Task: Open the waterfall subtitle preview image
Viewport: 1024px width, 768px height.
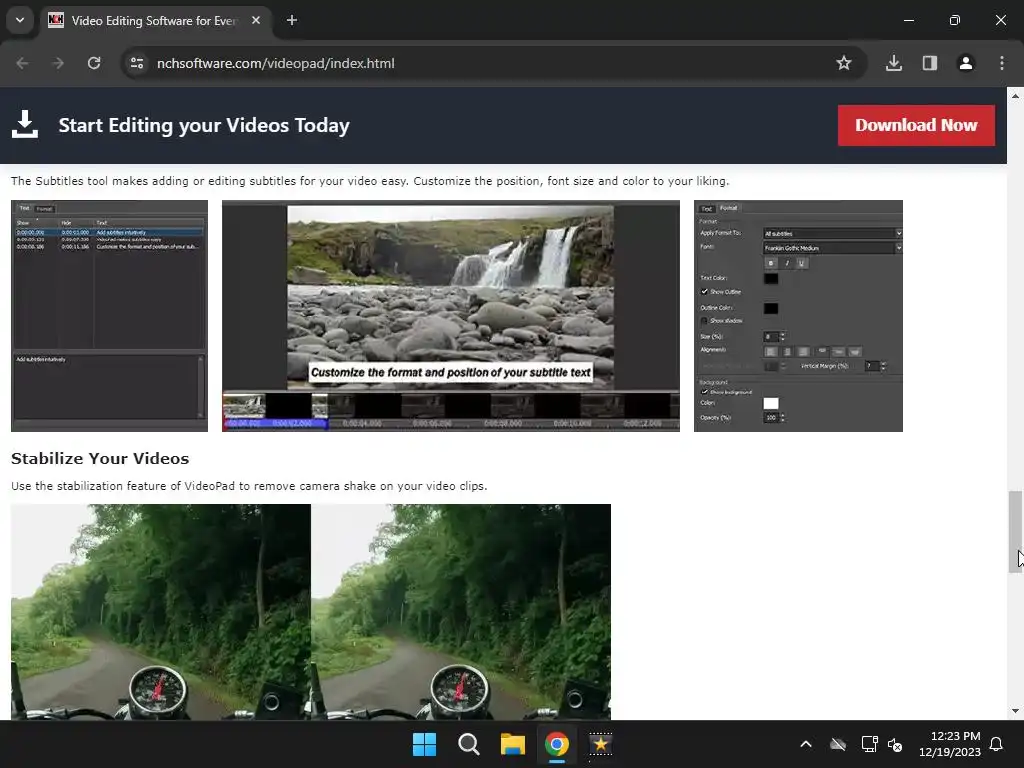Action: coord(451,316)
